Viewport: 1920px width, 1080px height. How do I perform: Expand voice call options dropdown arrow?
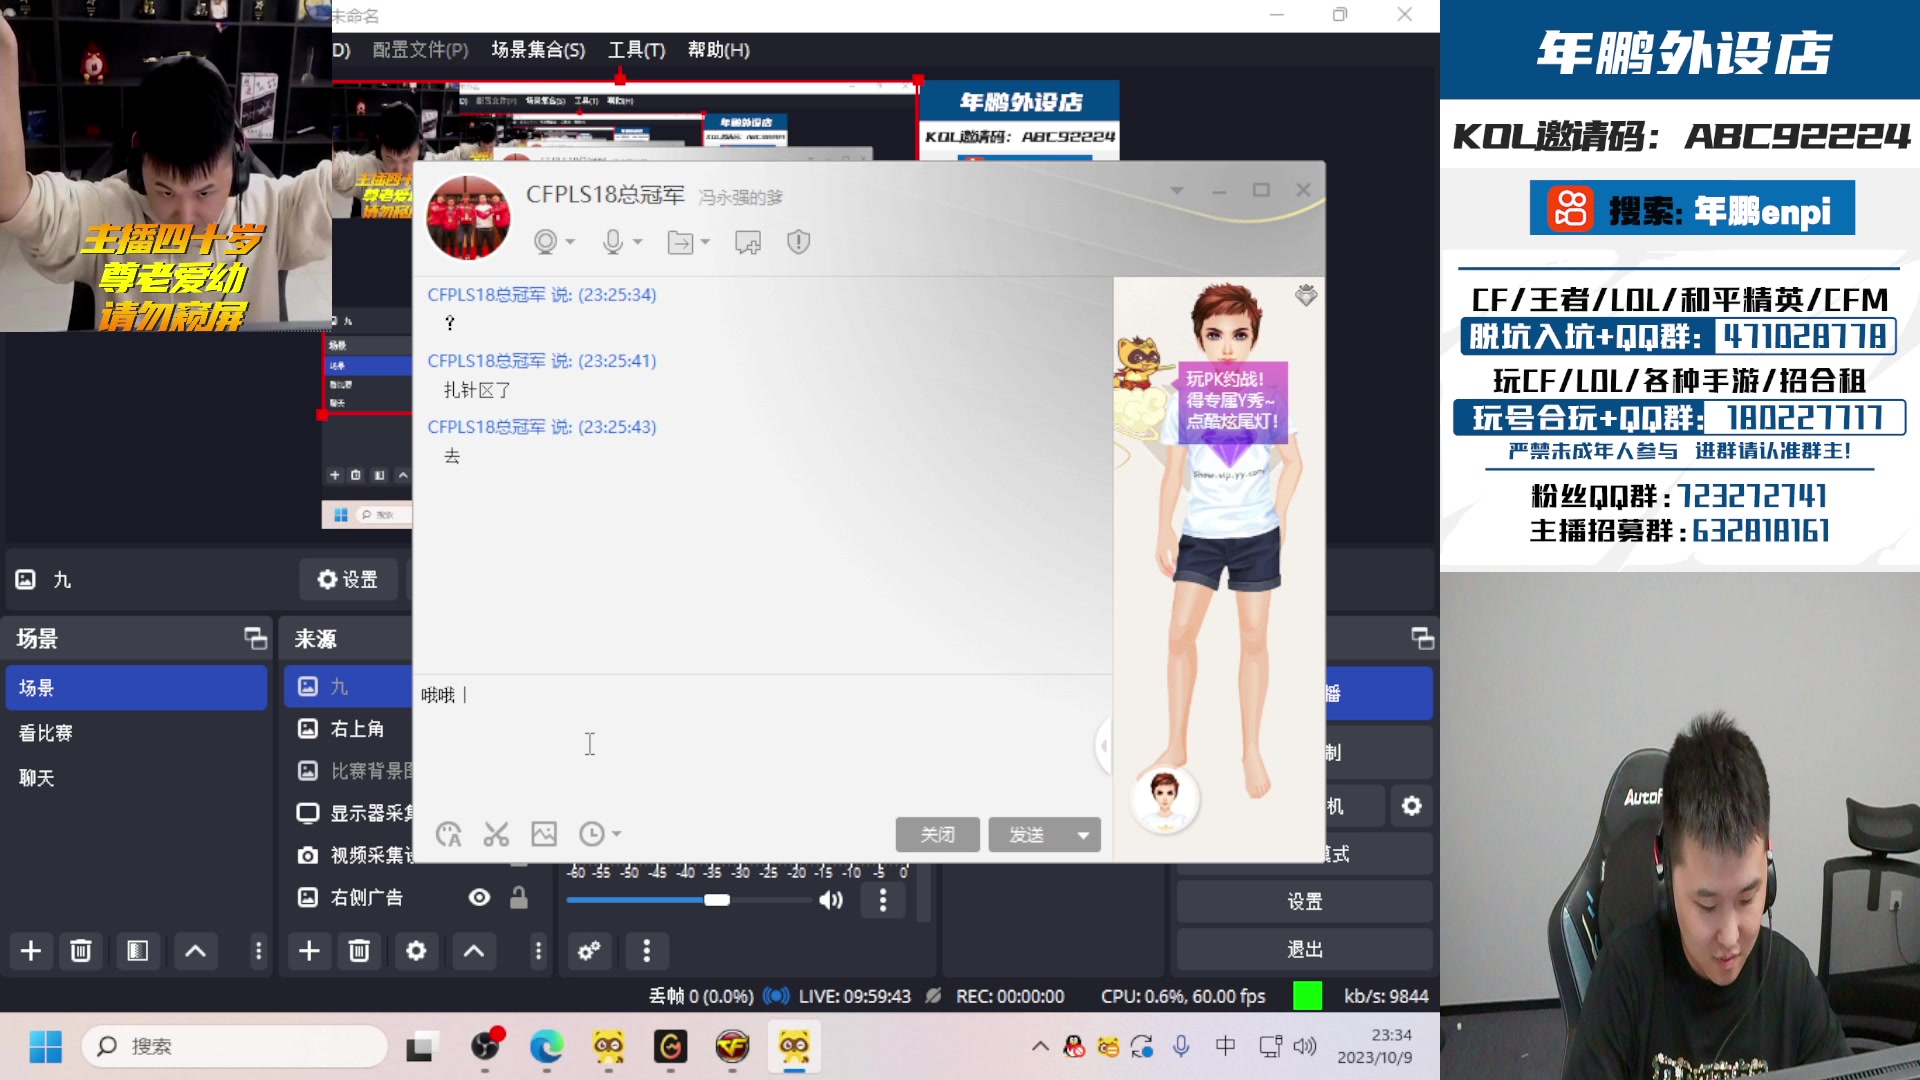tap(637, 243)
